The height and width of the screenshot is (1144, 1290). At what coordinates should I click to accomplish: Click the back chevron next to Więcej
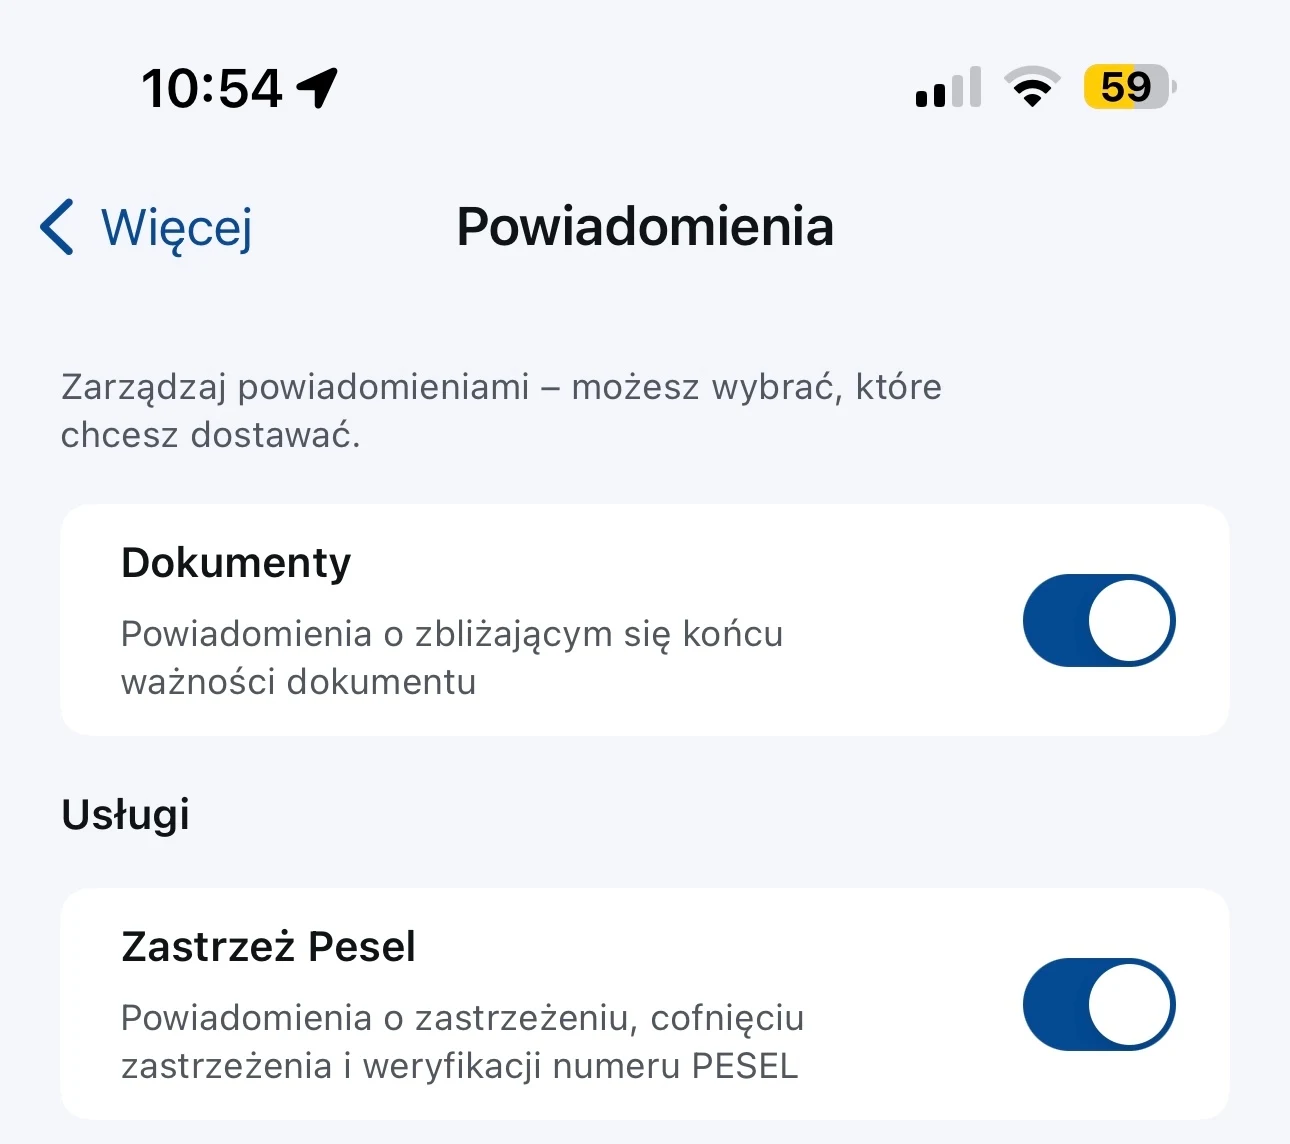pos(57,227)
